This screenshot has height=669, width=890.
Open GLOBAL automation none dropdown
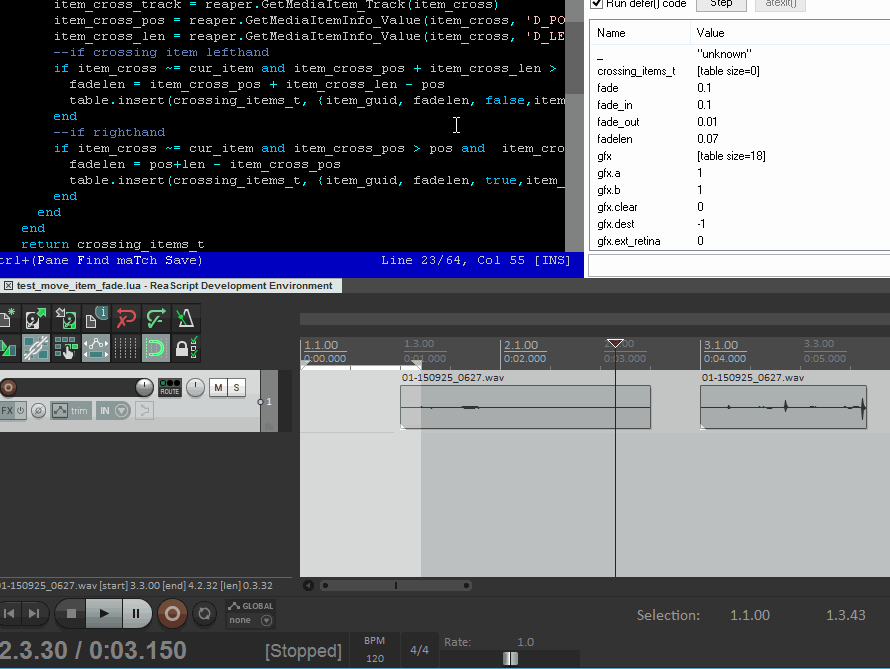click(x=250, y=620)
